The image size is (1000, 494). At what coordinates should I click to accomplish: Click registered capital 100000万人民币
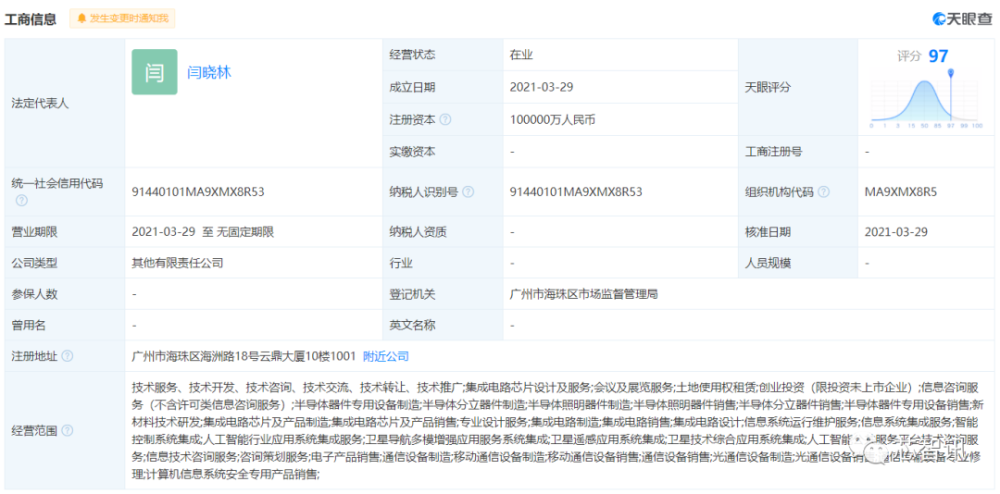click(552, 119)
